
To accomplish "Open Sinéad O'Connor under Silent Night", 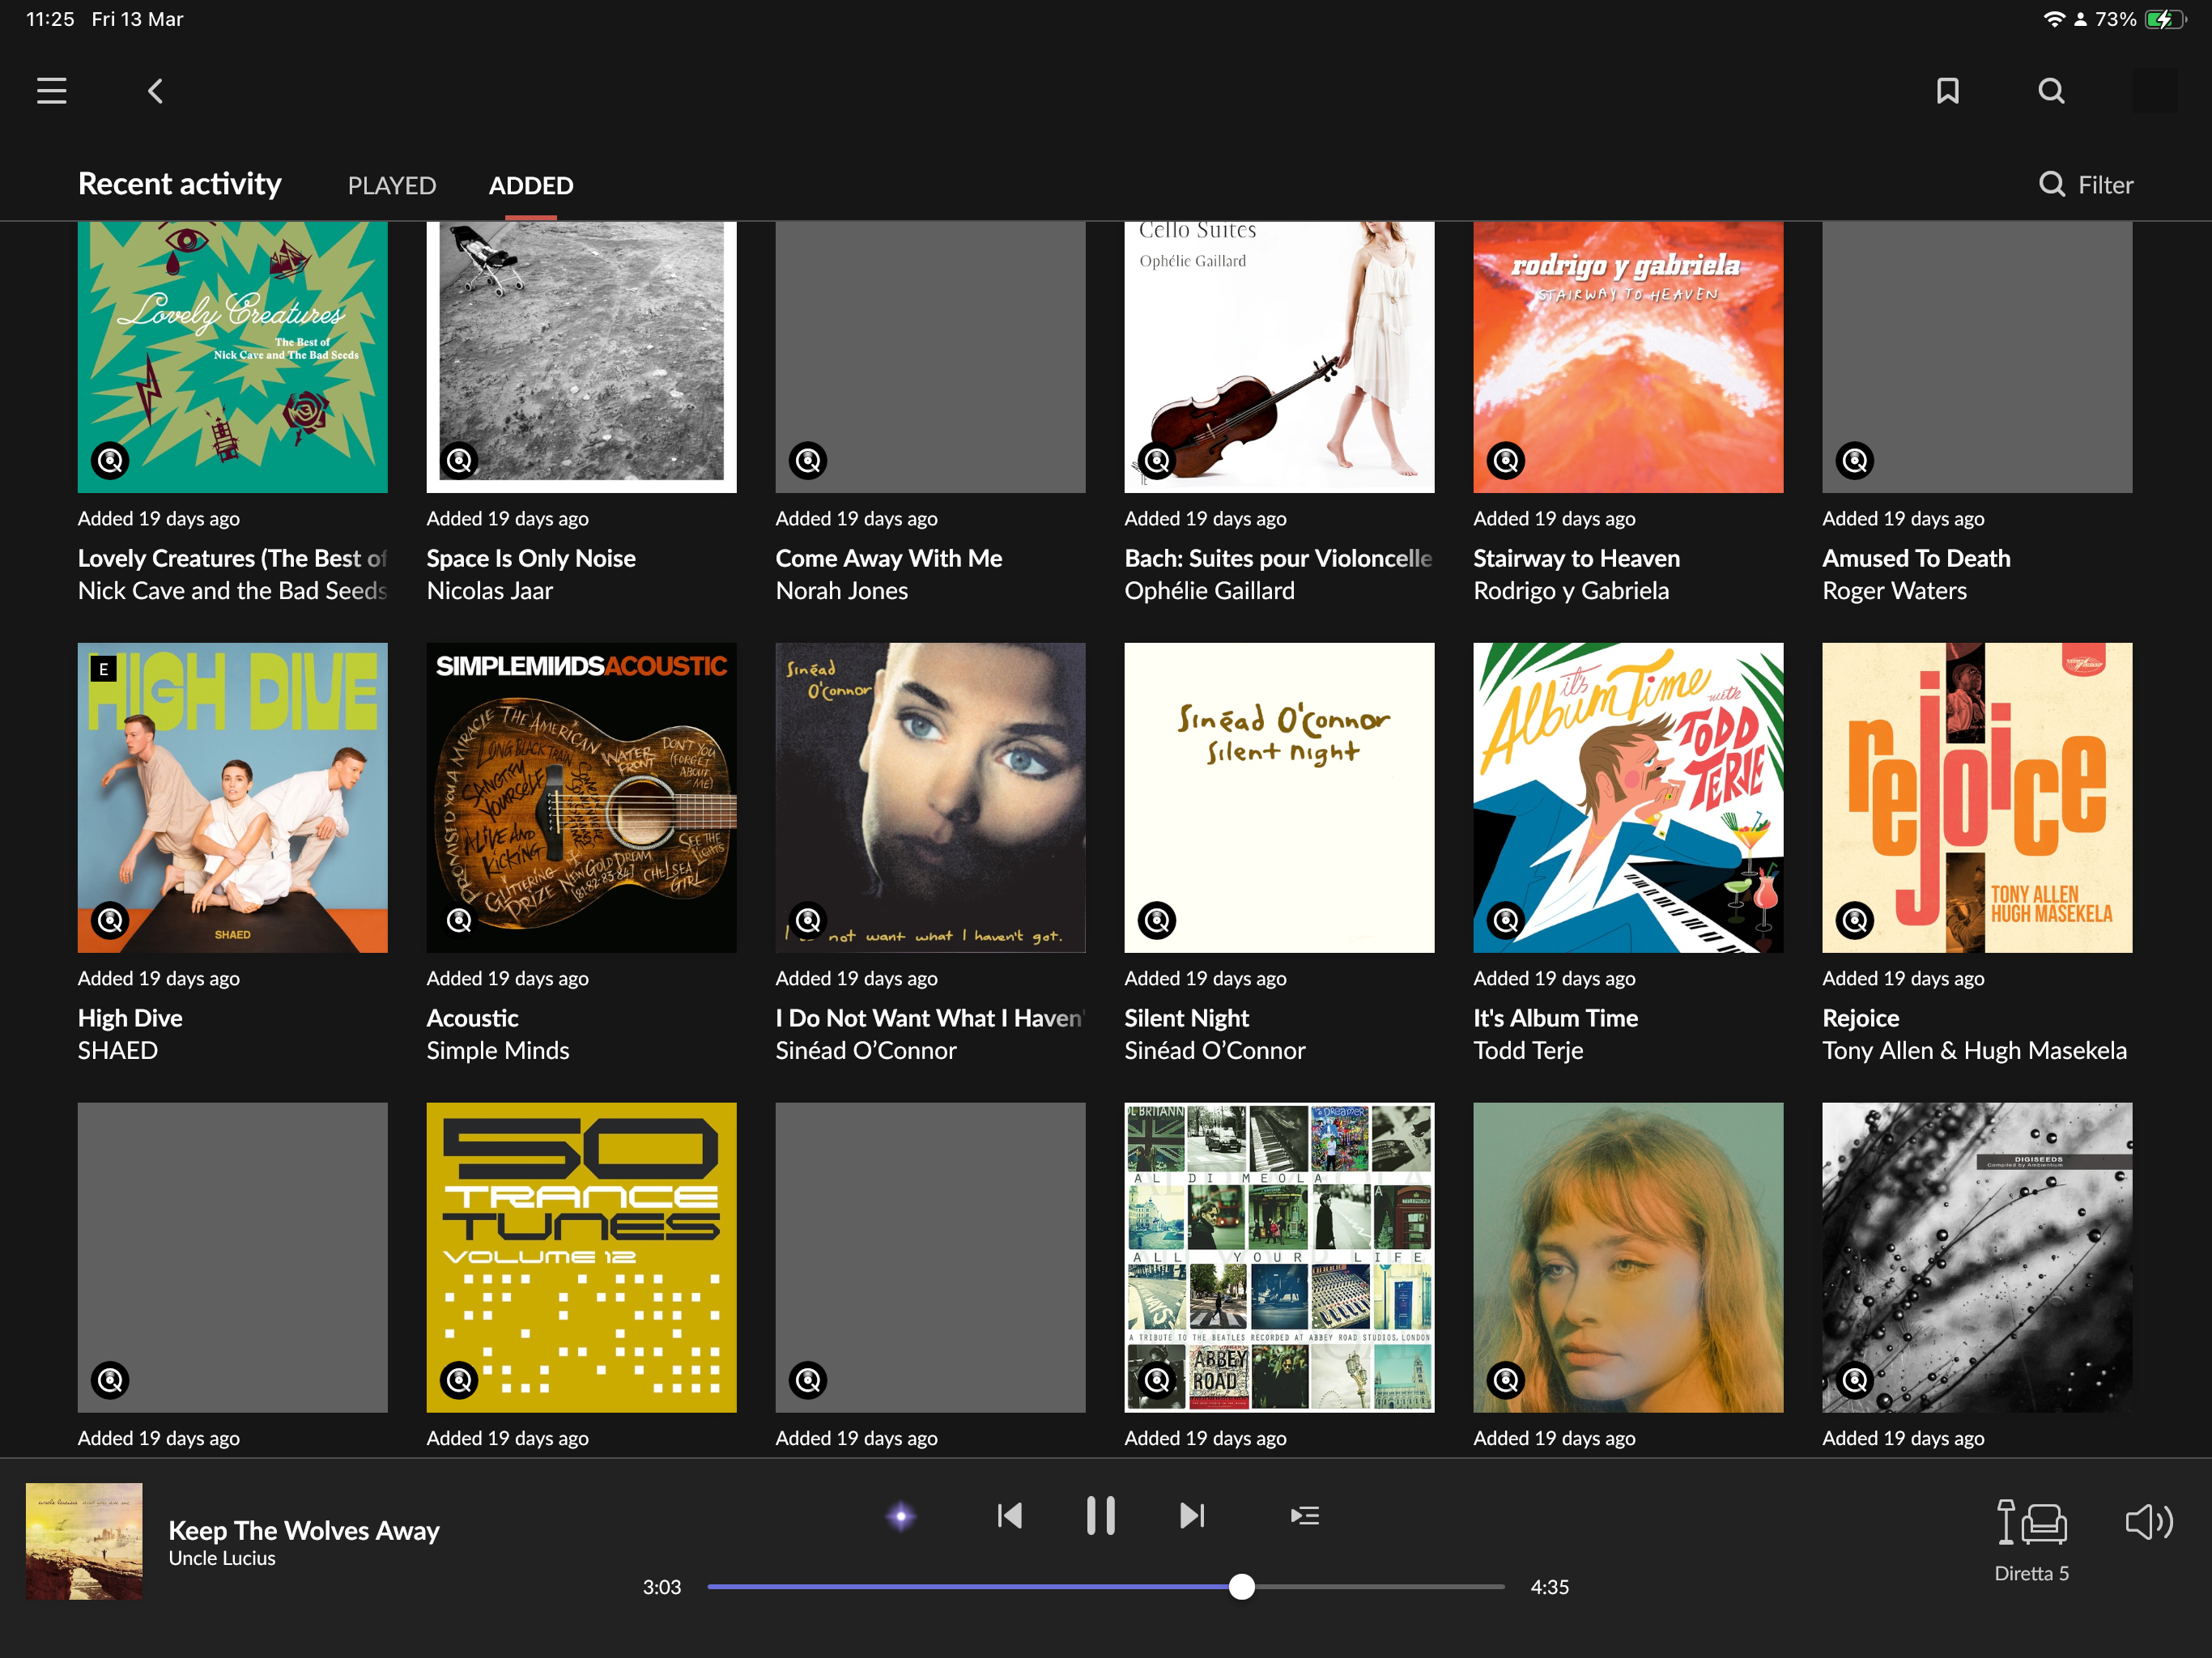I will pos(1214,1050).
